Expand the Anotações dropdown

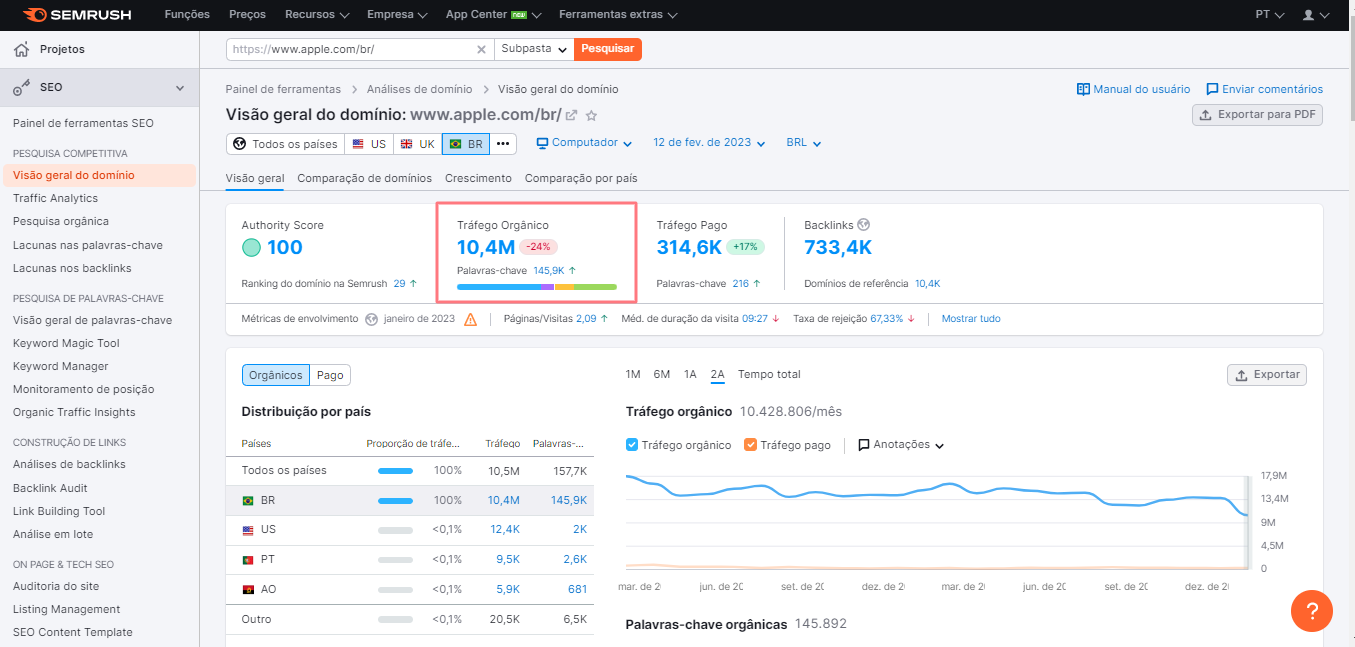[x=901, y=445]
